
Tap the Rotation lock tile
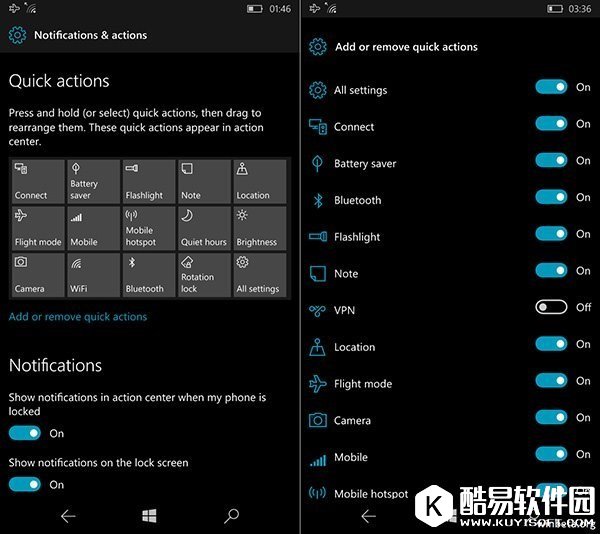[204, 274]
